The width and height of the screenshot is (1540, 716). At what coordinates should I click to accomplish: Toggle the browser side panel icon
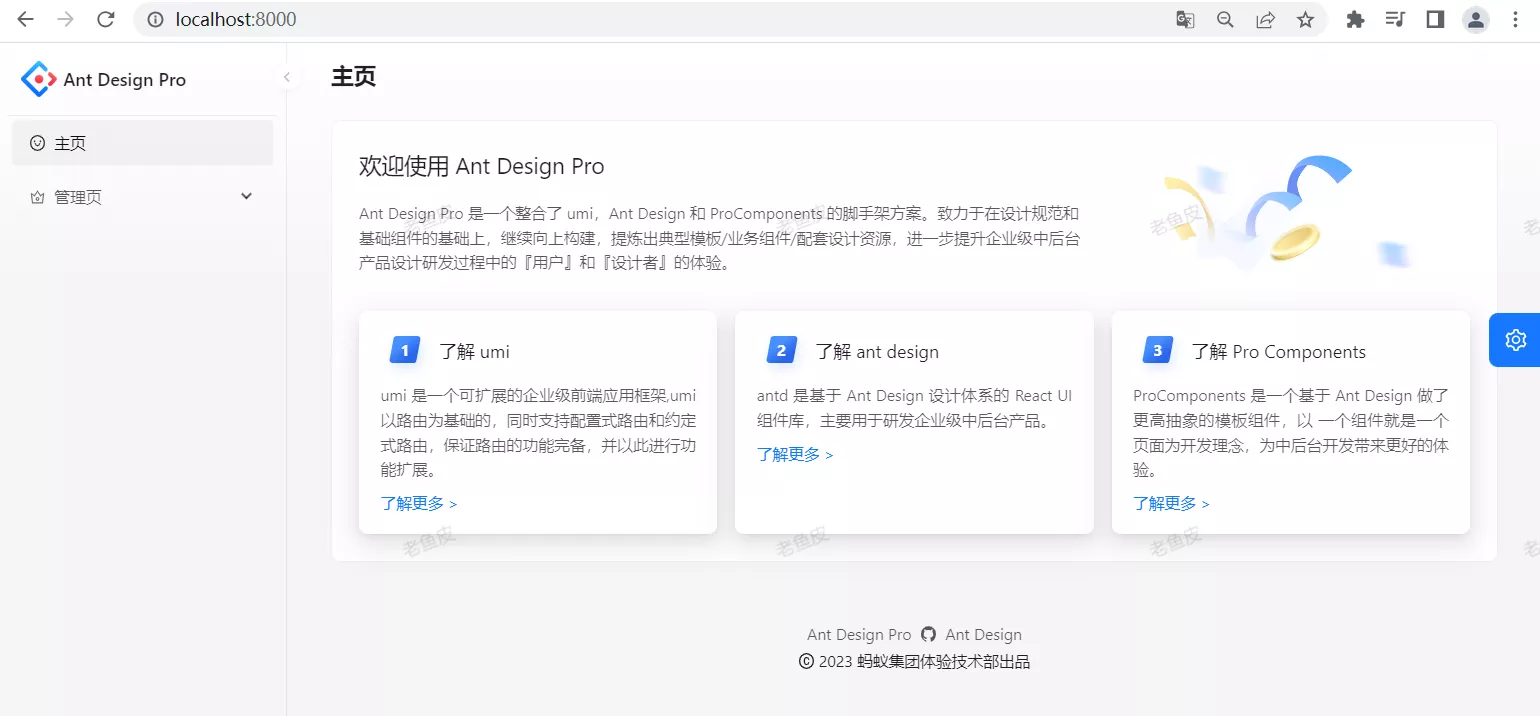click(1435, 19)
